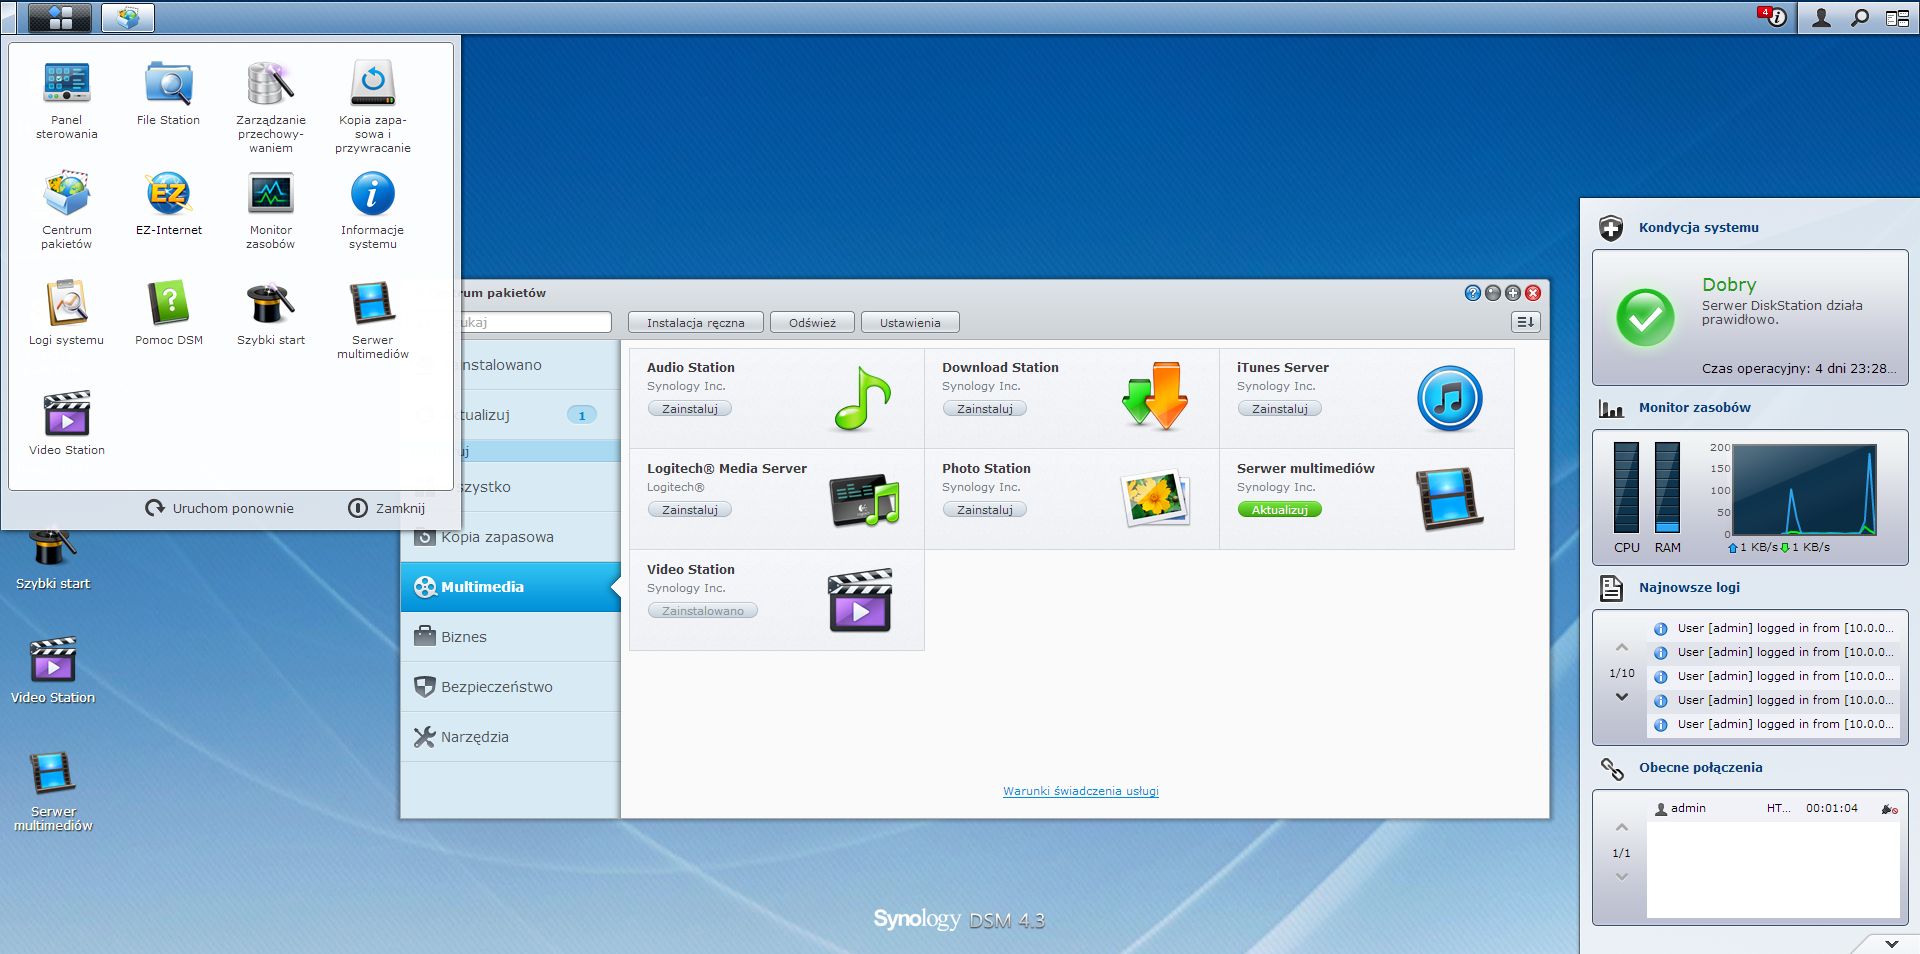This screenshot has height=954, width=1920.
Task: Open Panel sterowania from main menu
Action: click(x=67, y=100)
